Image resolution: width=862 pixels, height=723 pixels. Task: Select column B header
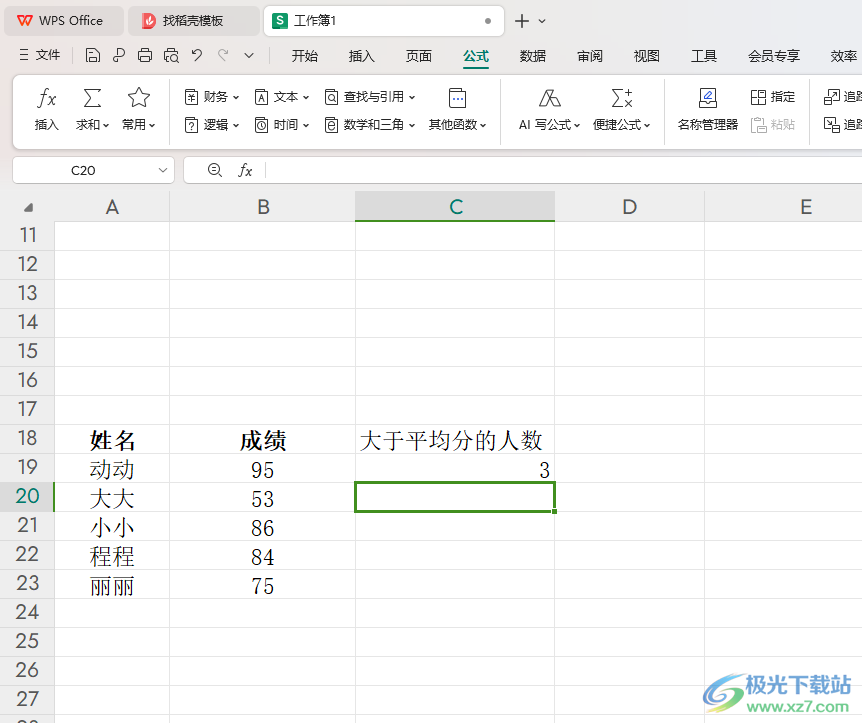(x=263, y=207)
